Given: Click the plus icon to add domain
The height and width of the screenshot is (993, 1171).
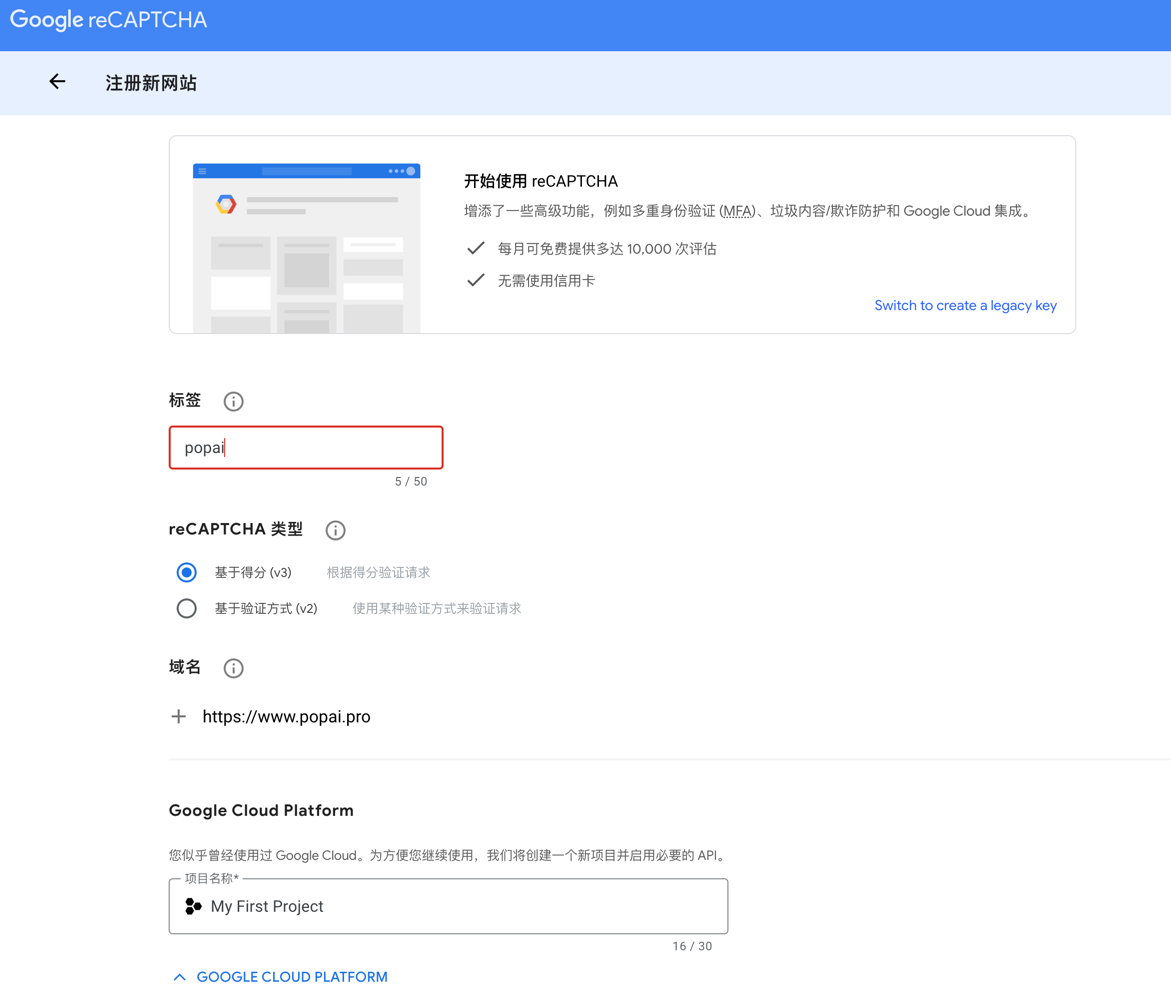Looking at the screenshot, I should pos(178,716).
